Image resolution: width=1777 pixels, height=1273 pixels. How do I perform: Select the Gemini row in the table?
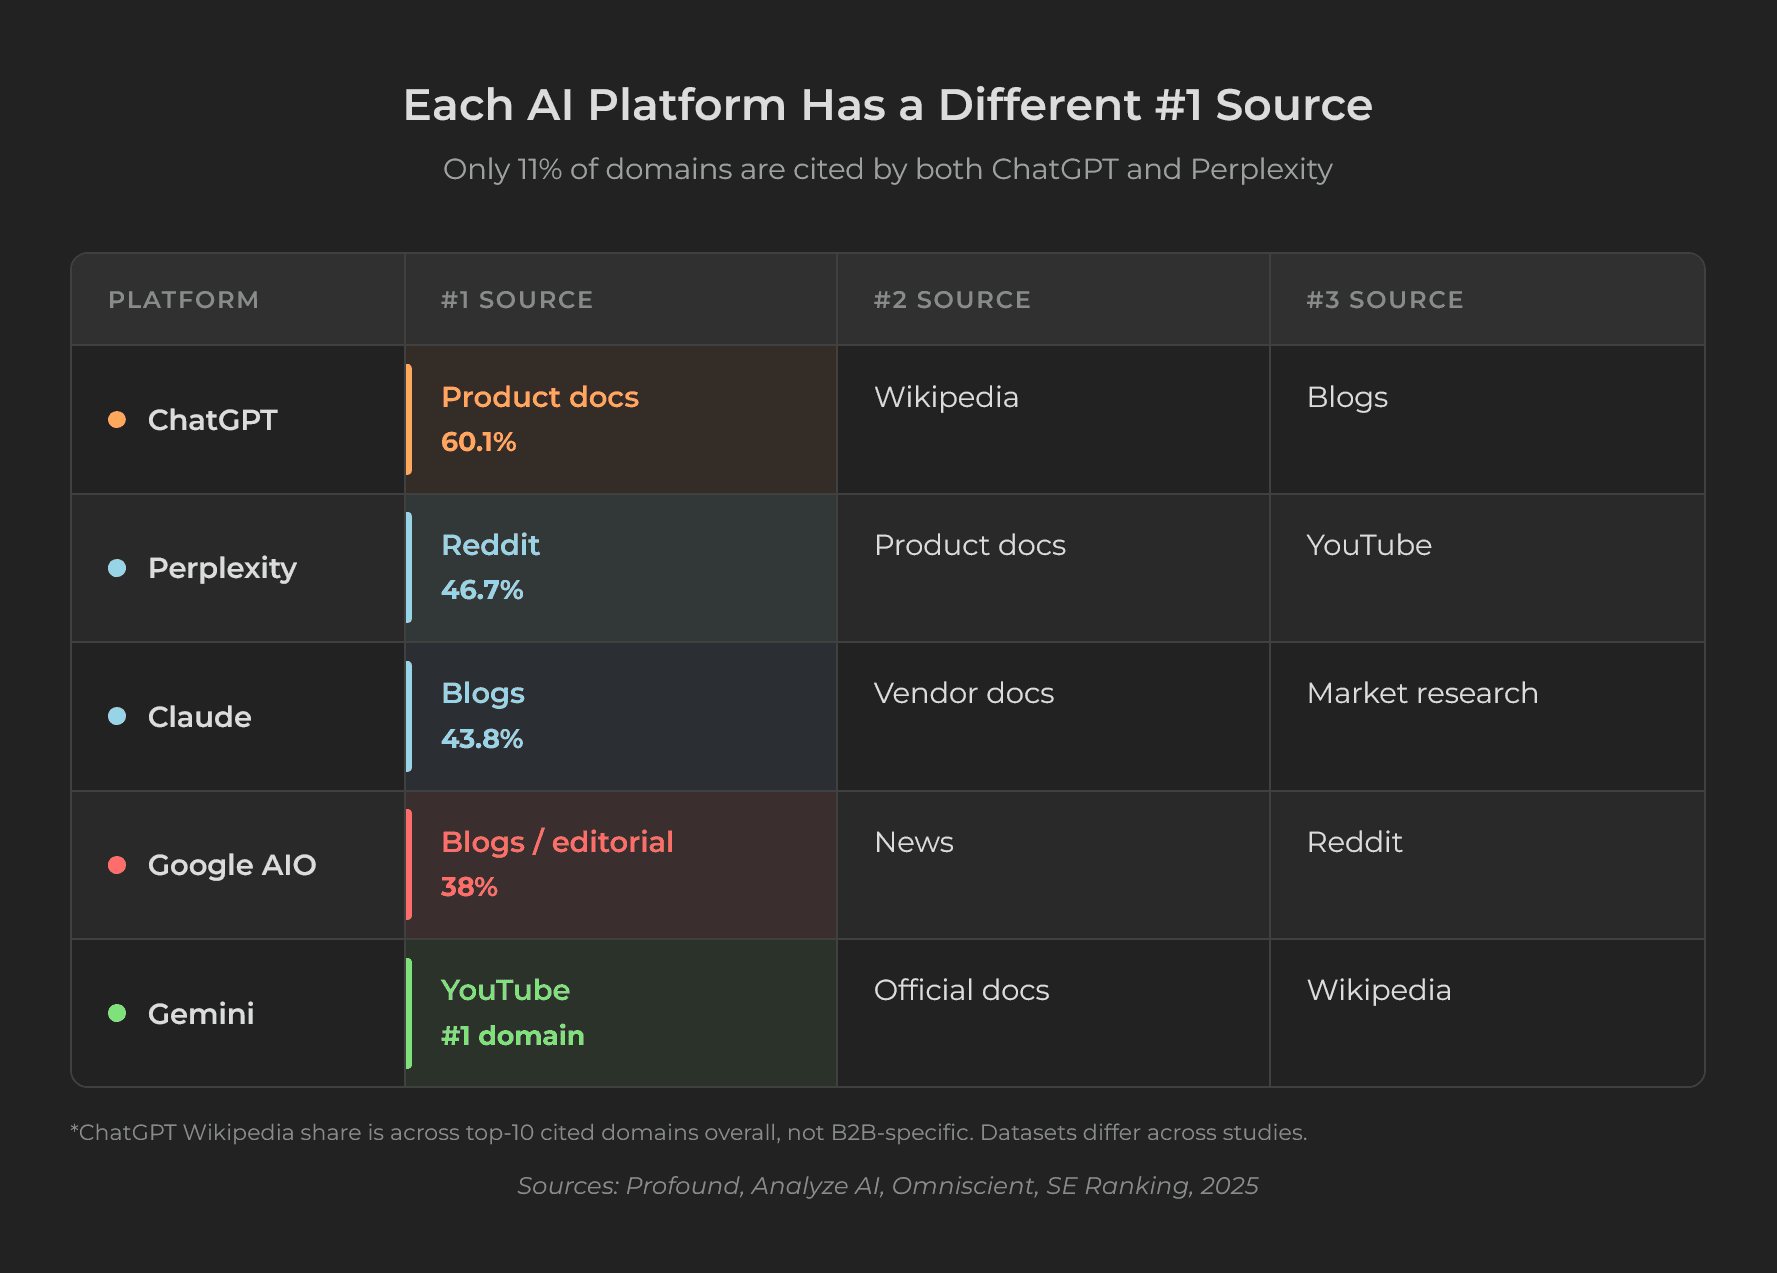click(x=888, y=1013)
